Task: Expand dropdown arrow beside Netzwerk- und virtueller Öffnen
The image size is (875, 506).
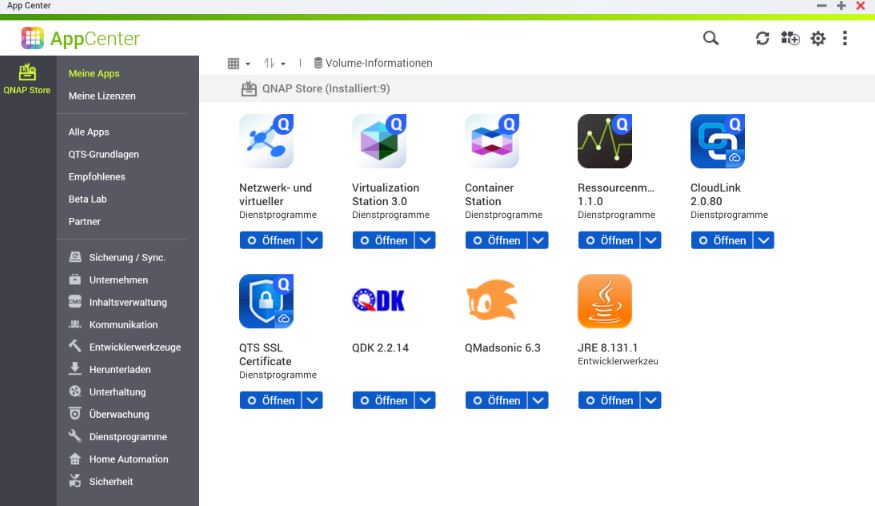Action: 312,240
